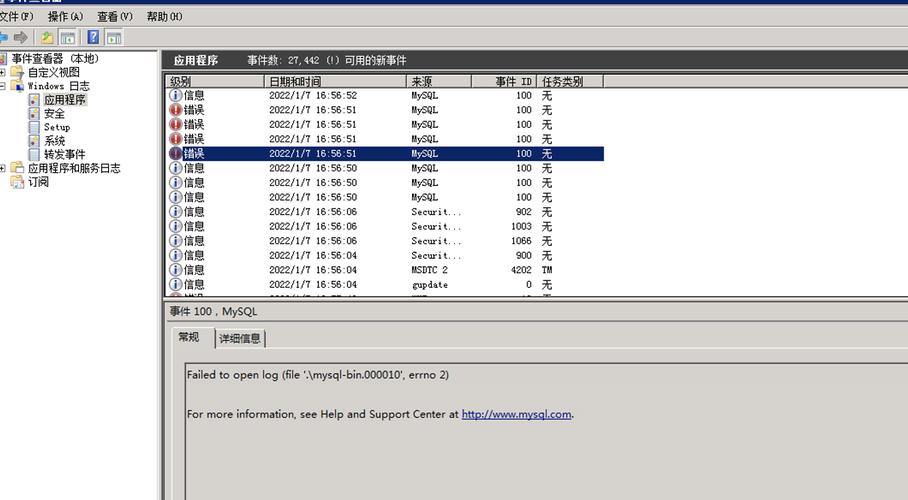Click the 自定义视图 folder icon

coord(17,72)
